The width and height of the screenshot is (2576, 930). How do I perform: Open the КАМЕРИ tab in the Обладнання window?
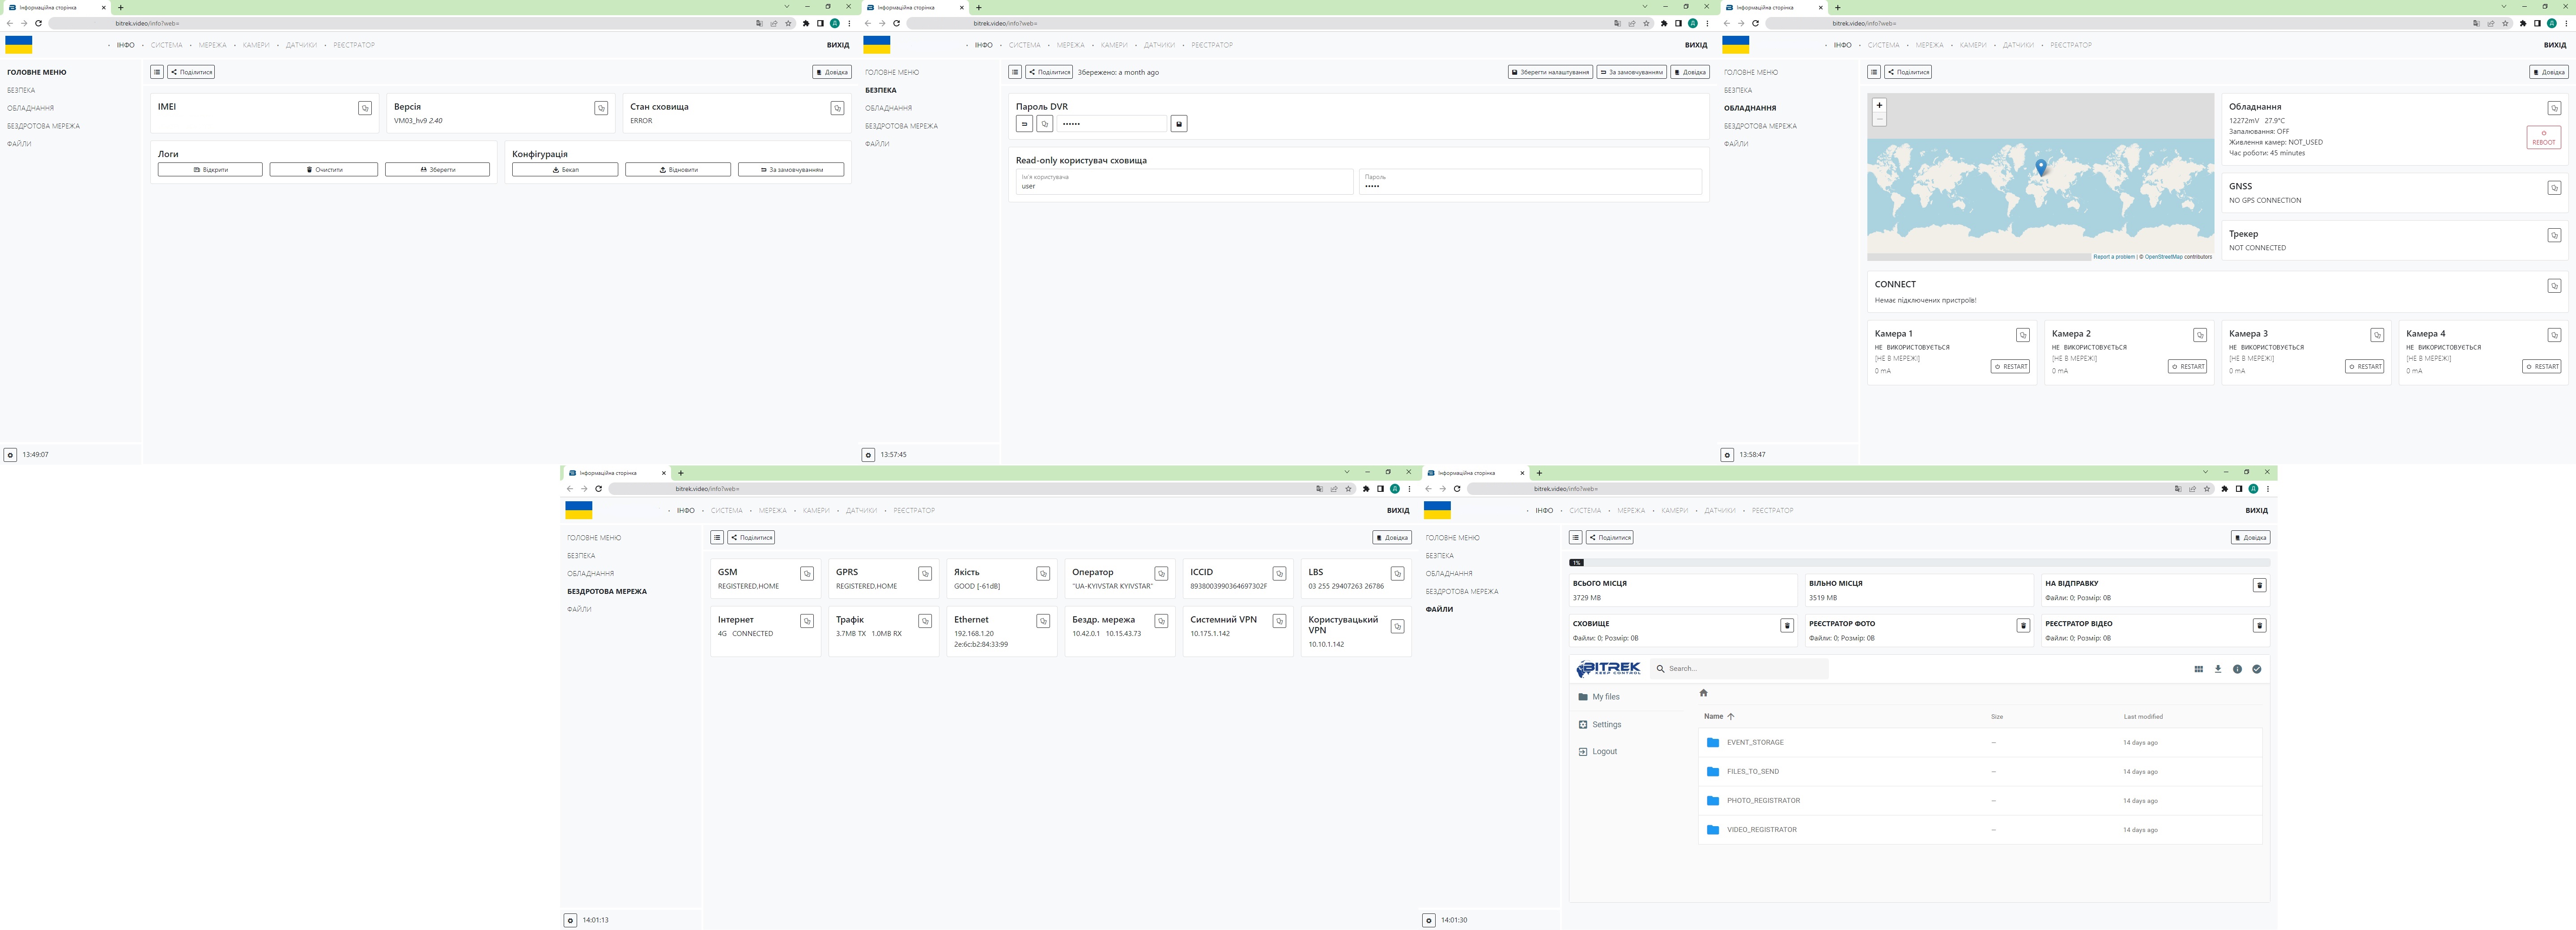(1973, 45)
